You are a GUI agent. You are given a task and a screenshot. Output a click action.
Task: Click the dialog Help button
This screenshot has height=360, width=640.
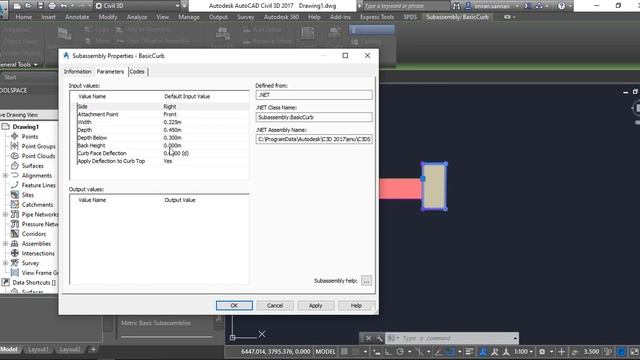point(356,305)
